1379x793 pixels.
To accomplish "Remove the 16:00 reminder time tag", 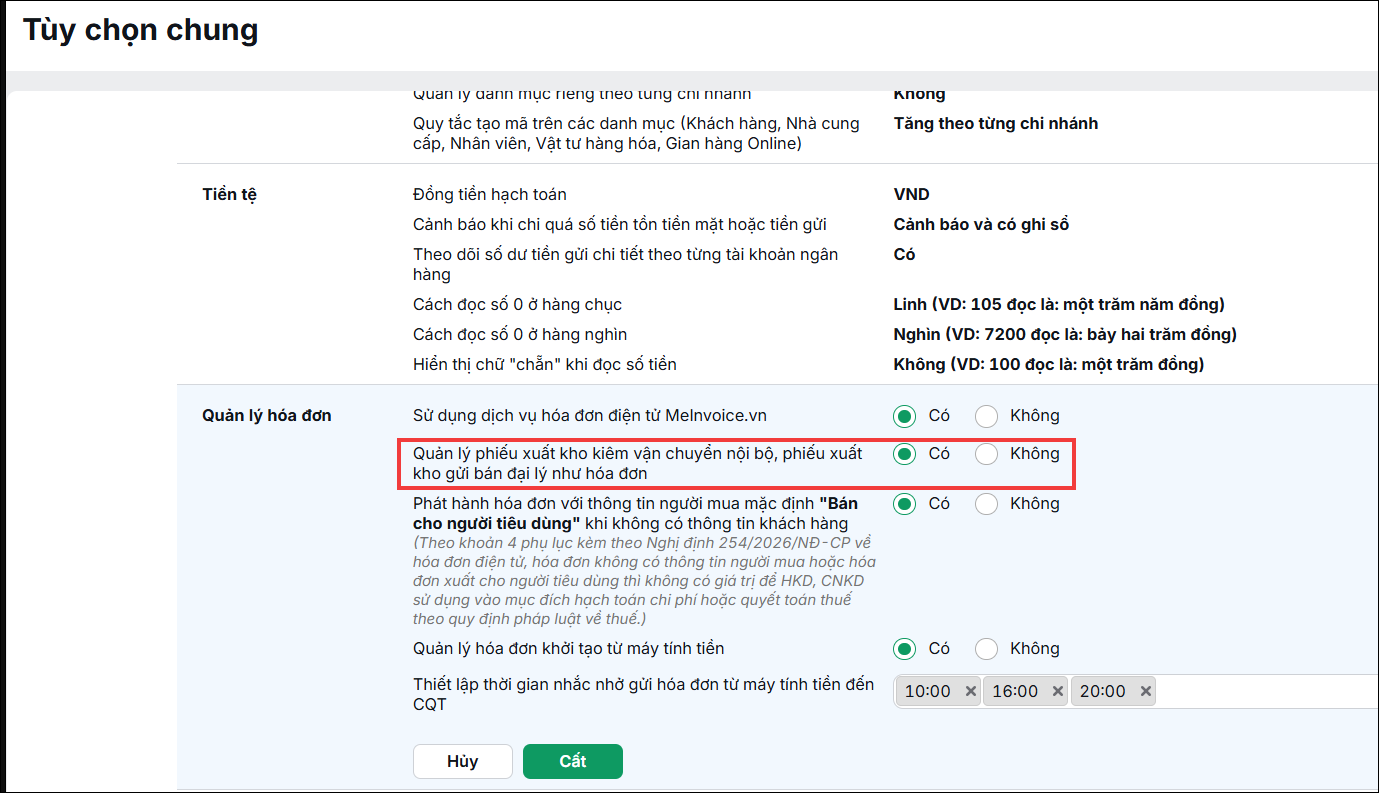I will 1058,691.
